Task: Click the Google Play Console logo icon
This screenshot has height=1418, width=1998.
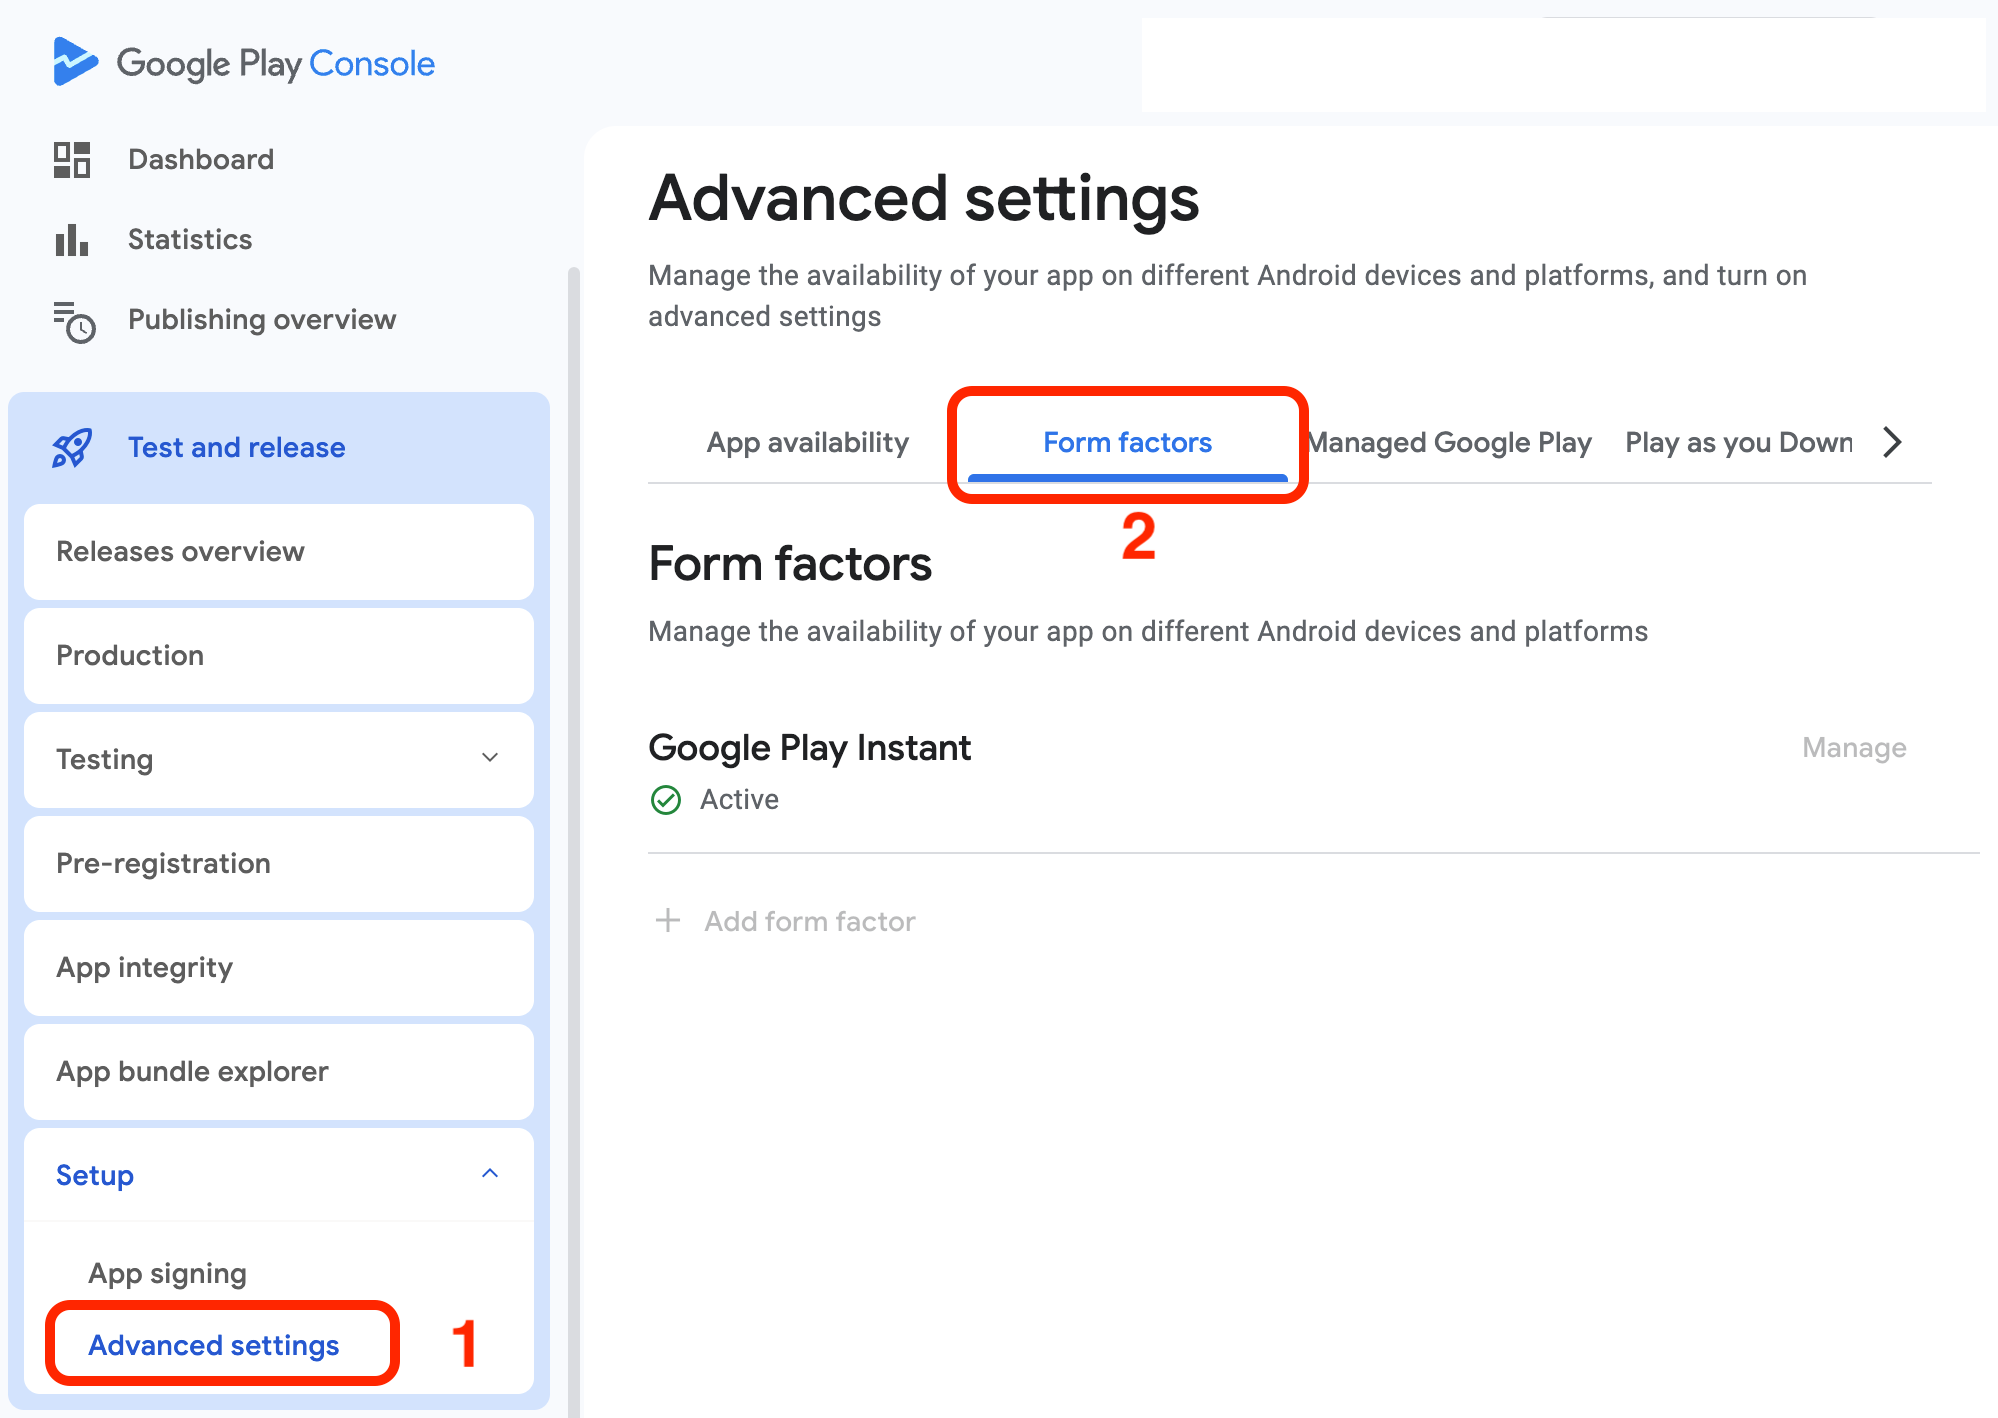Action: tap(75, 62)
